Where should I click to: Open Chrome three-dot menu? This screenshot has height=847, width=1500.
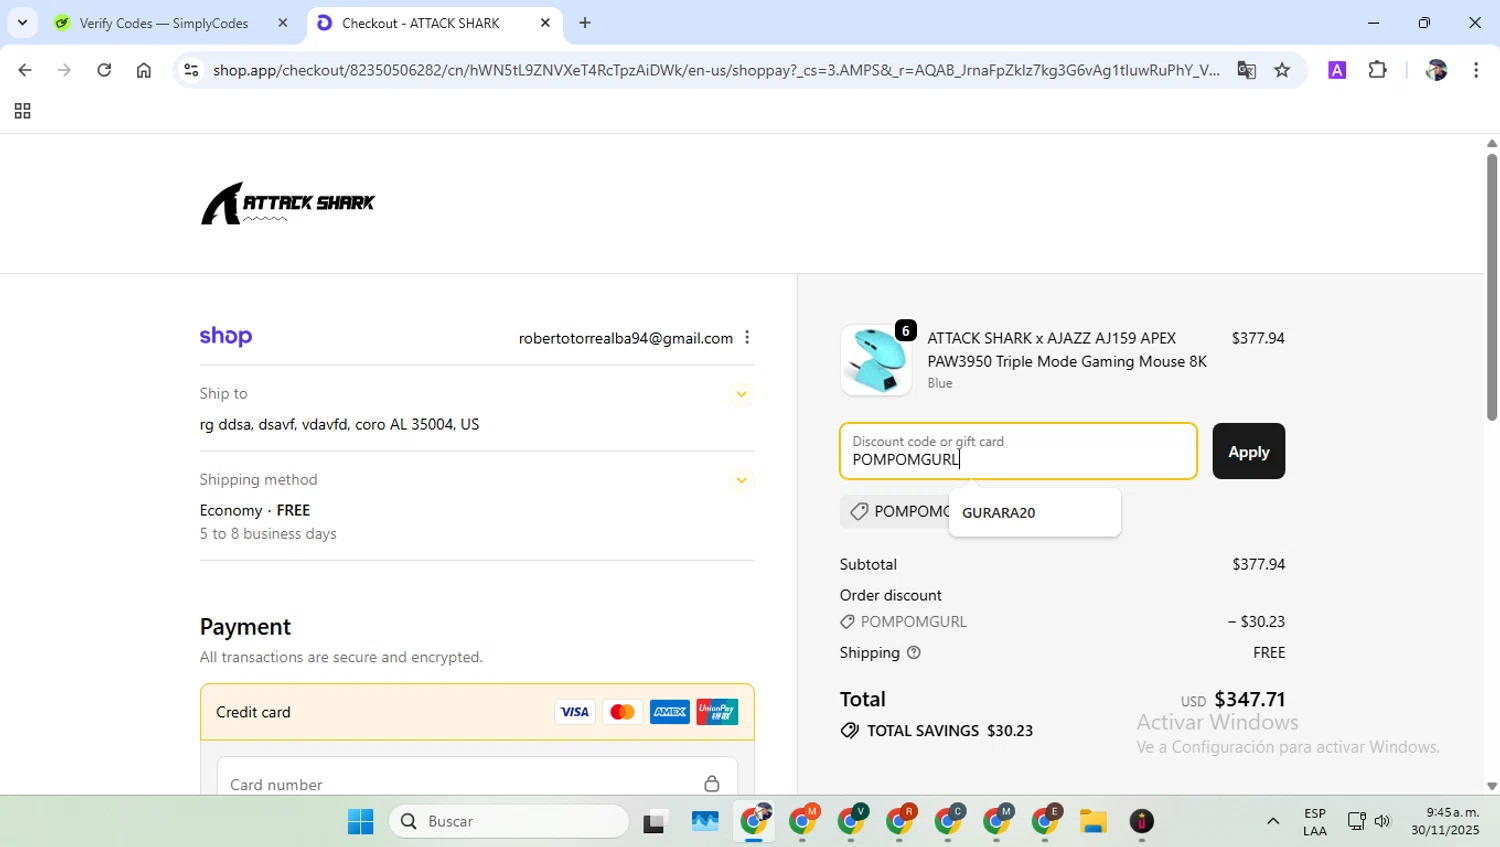(x=1476, y=70)
